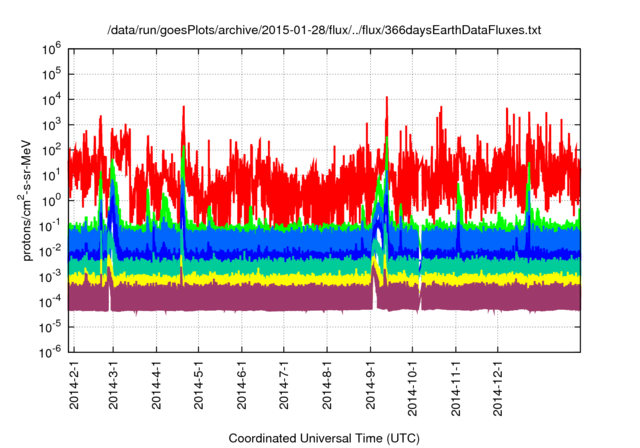Image resolution: width=640 pixels, height=448 pixels.
Task: Click the 2014-12-1 x-axis date label
Action: click(x=498, y=388)
